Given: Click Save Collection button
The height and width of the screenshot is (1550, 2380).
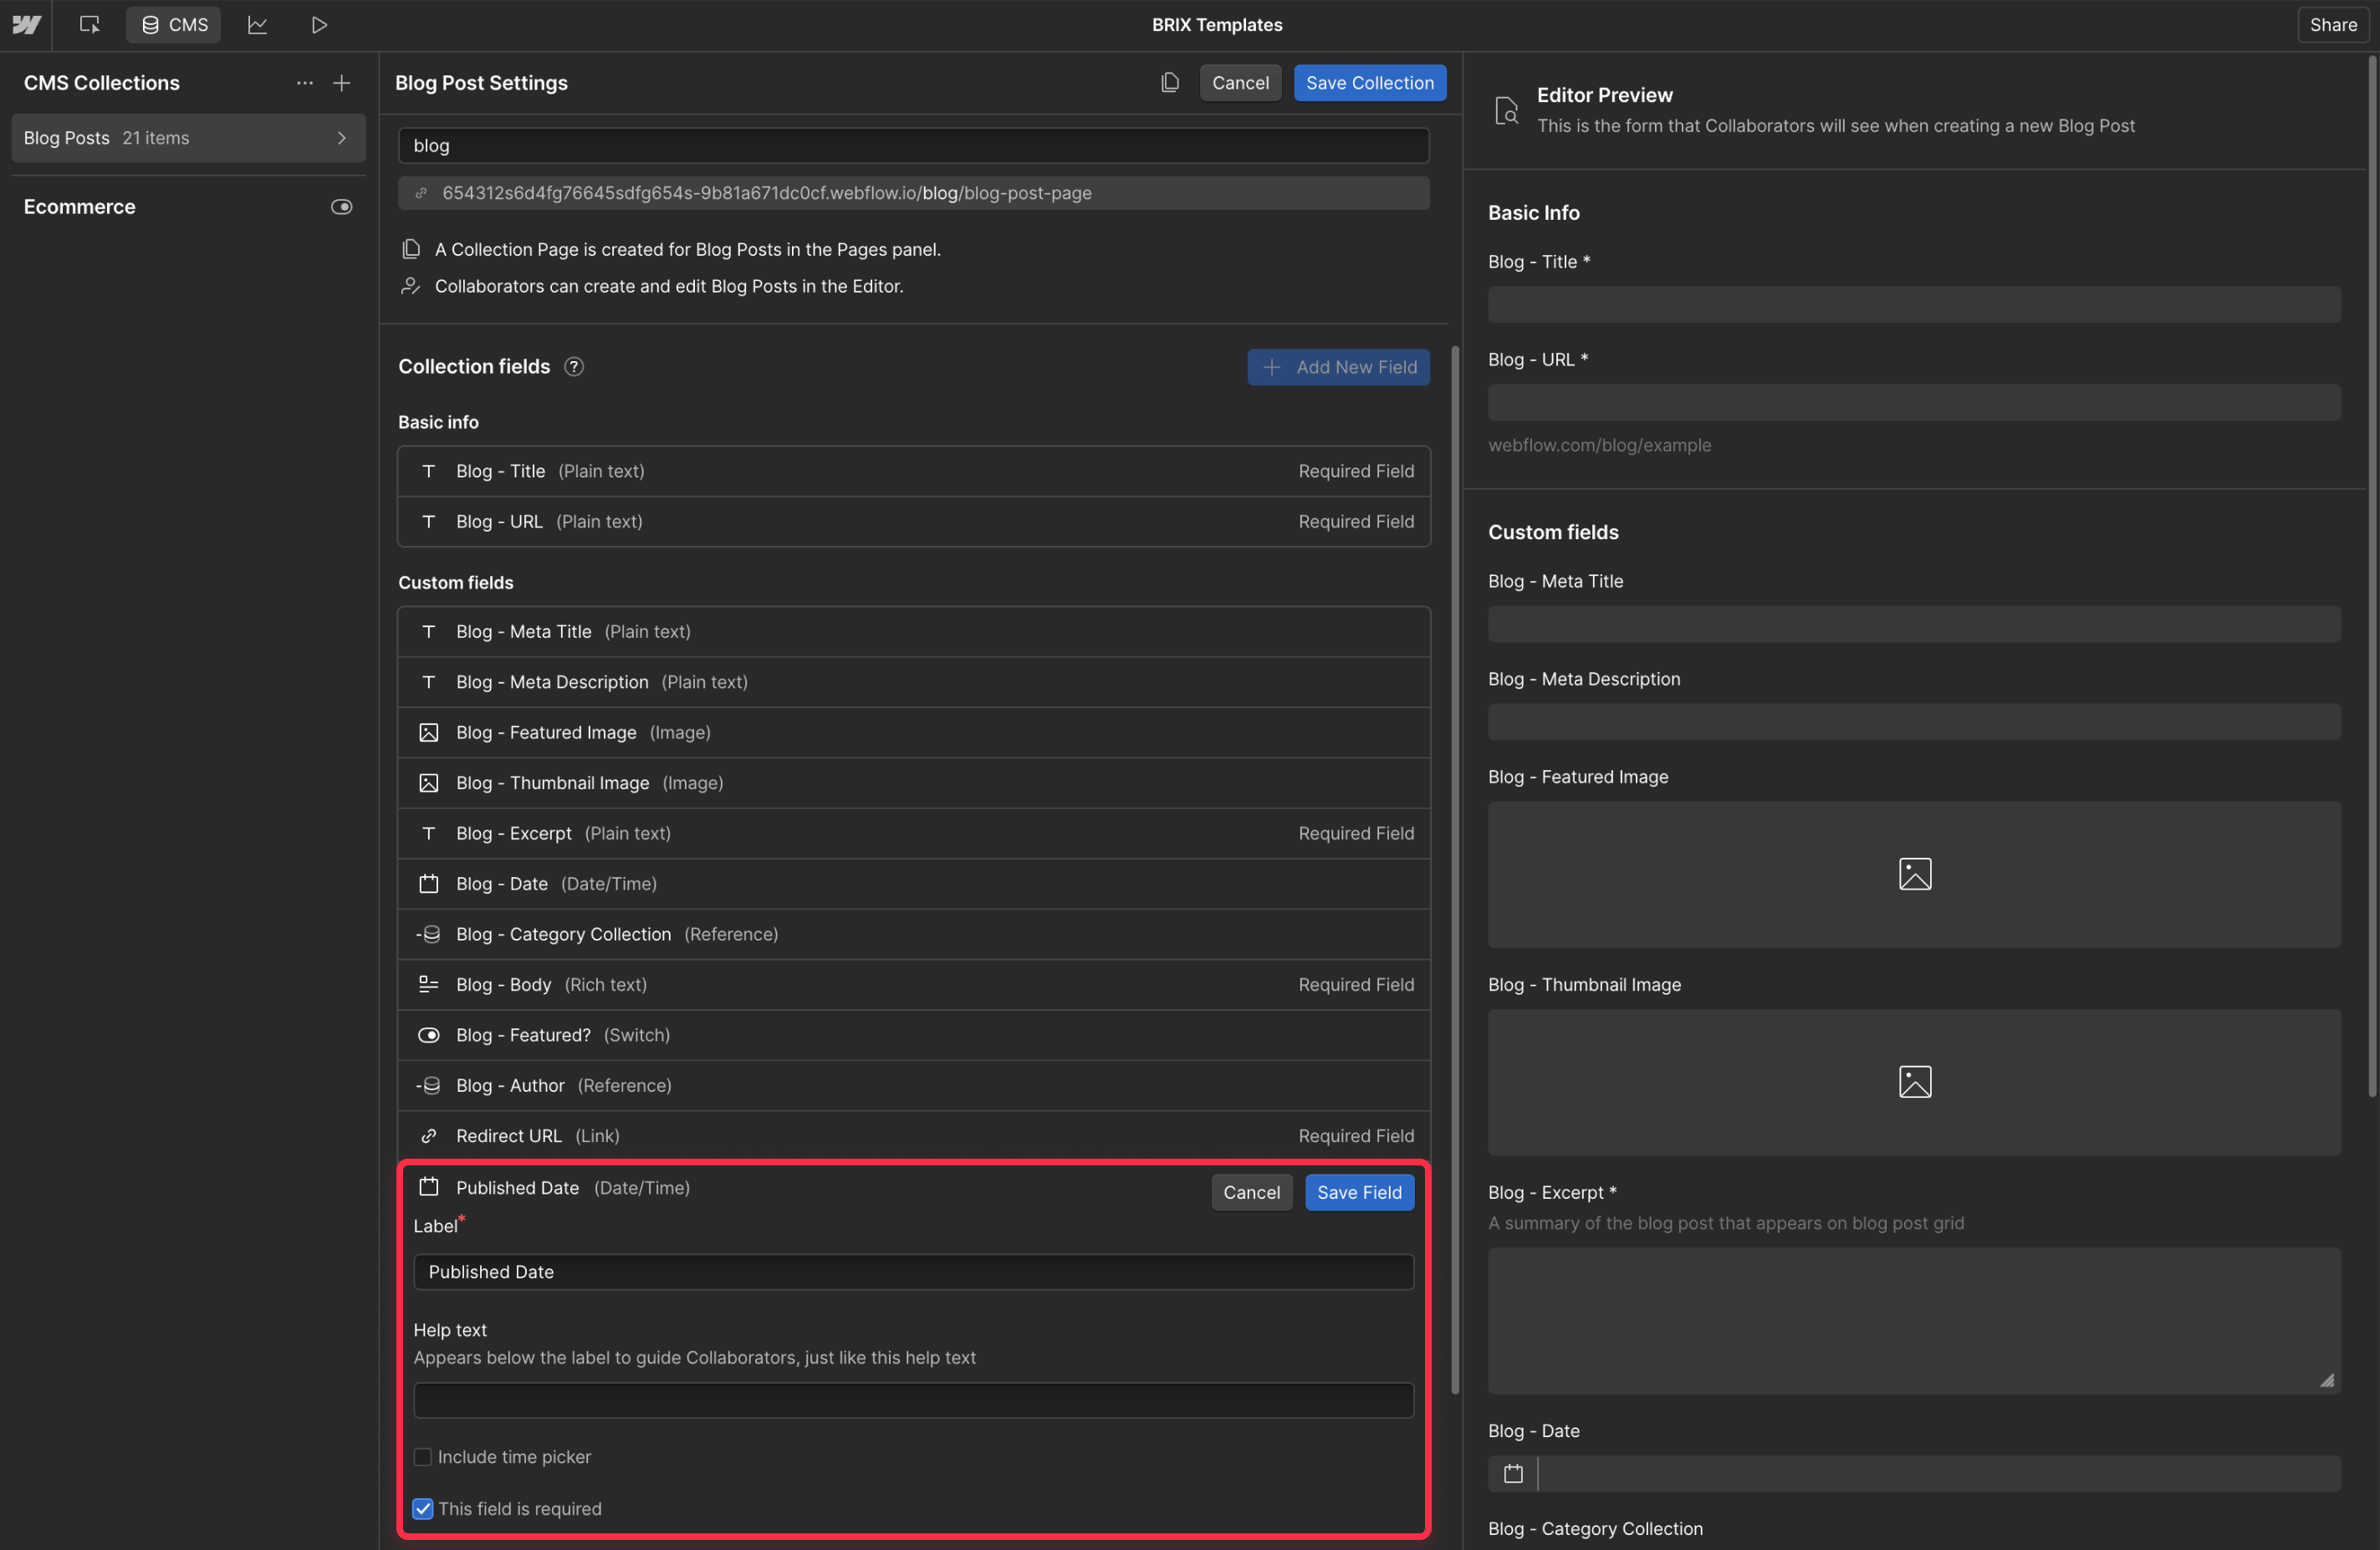Looking at the screenshot, I should [1369, 83].
